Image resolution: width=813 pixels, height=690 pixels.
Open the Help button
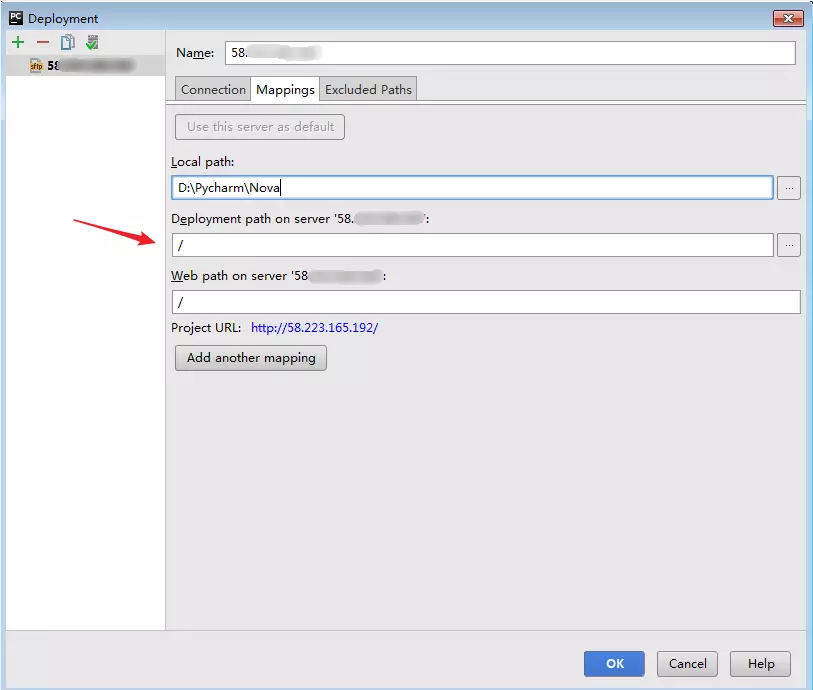click(761, 664)
